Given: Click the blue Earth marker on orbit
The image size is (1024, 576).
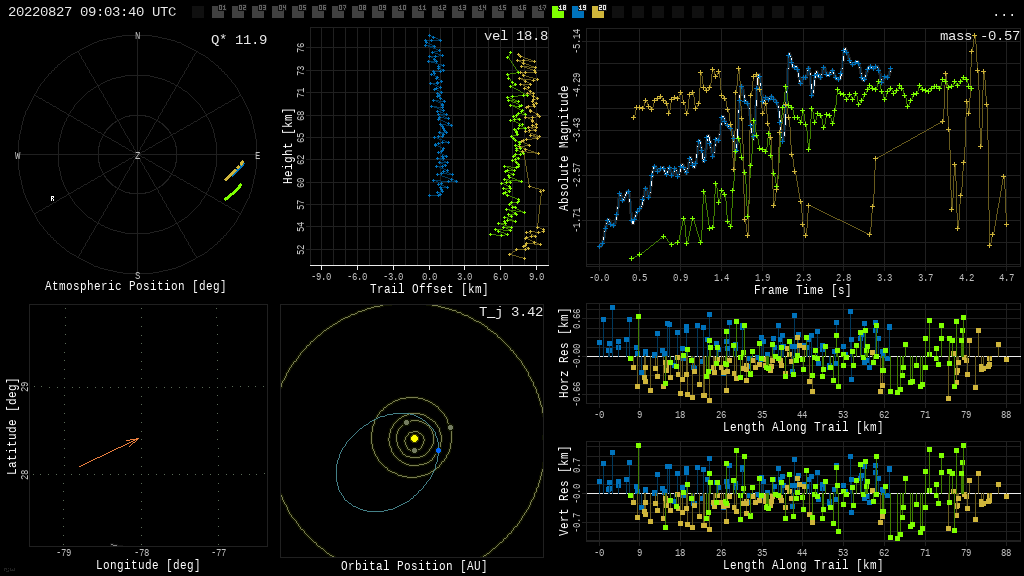Looking at the screenshot, I should coord(438,450).
